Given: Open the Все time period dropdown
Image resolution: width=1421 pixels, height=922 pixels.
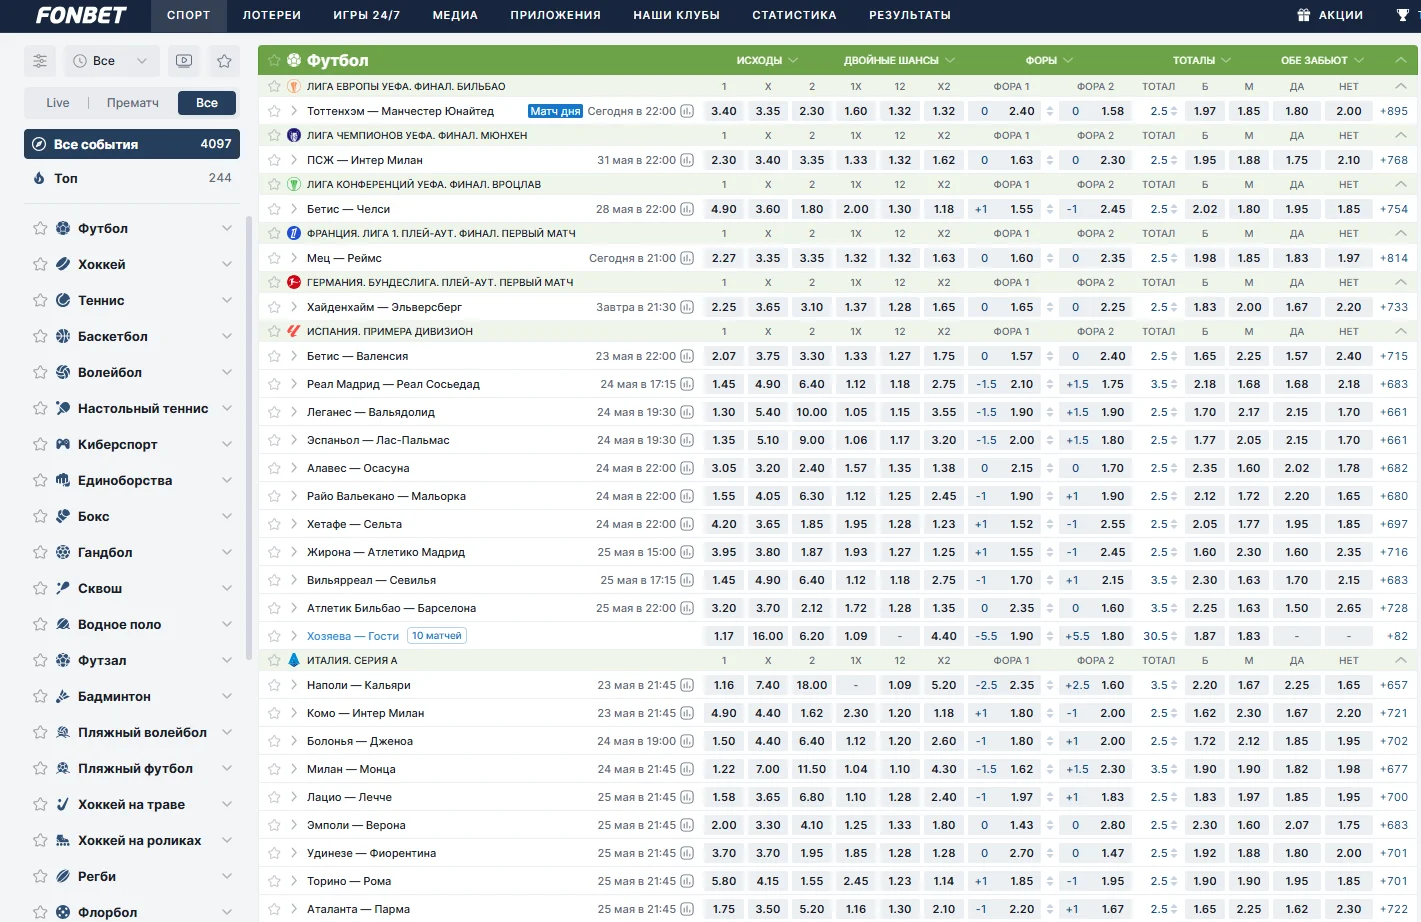Looking at the screenshot, I should click(110, 61).
